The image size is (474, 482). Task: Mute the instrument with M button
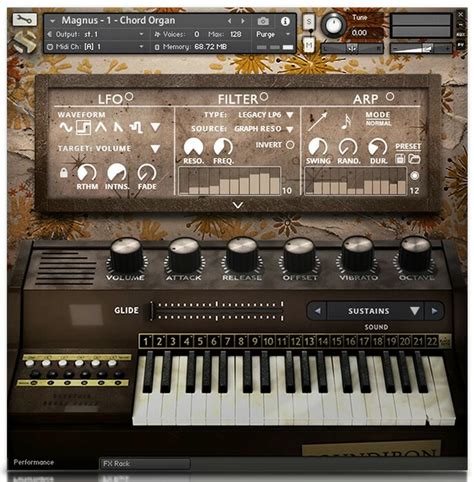pos(309,45)
